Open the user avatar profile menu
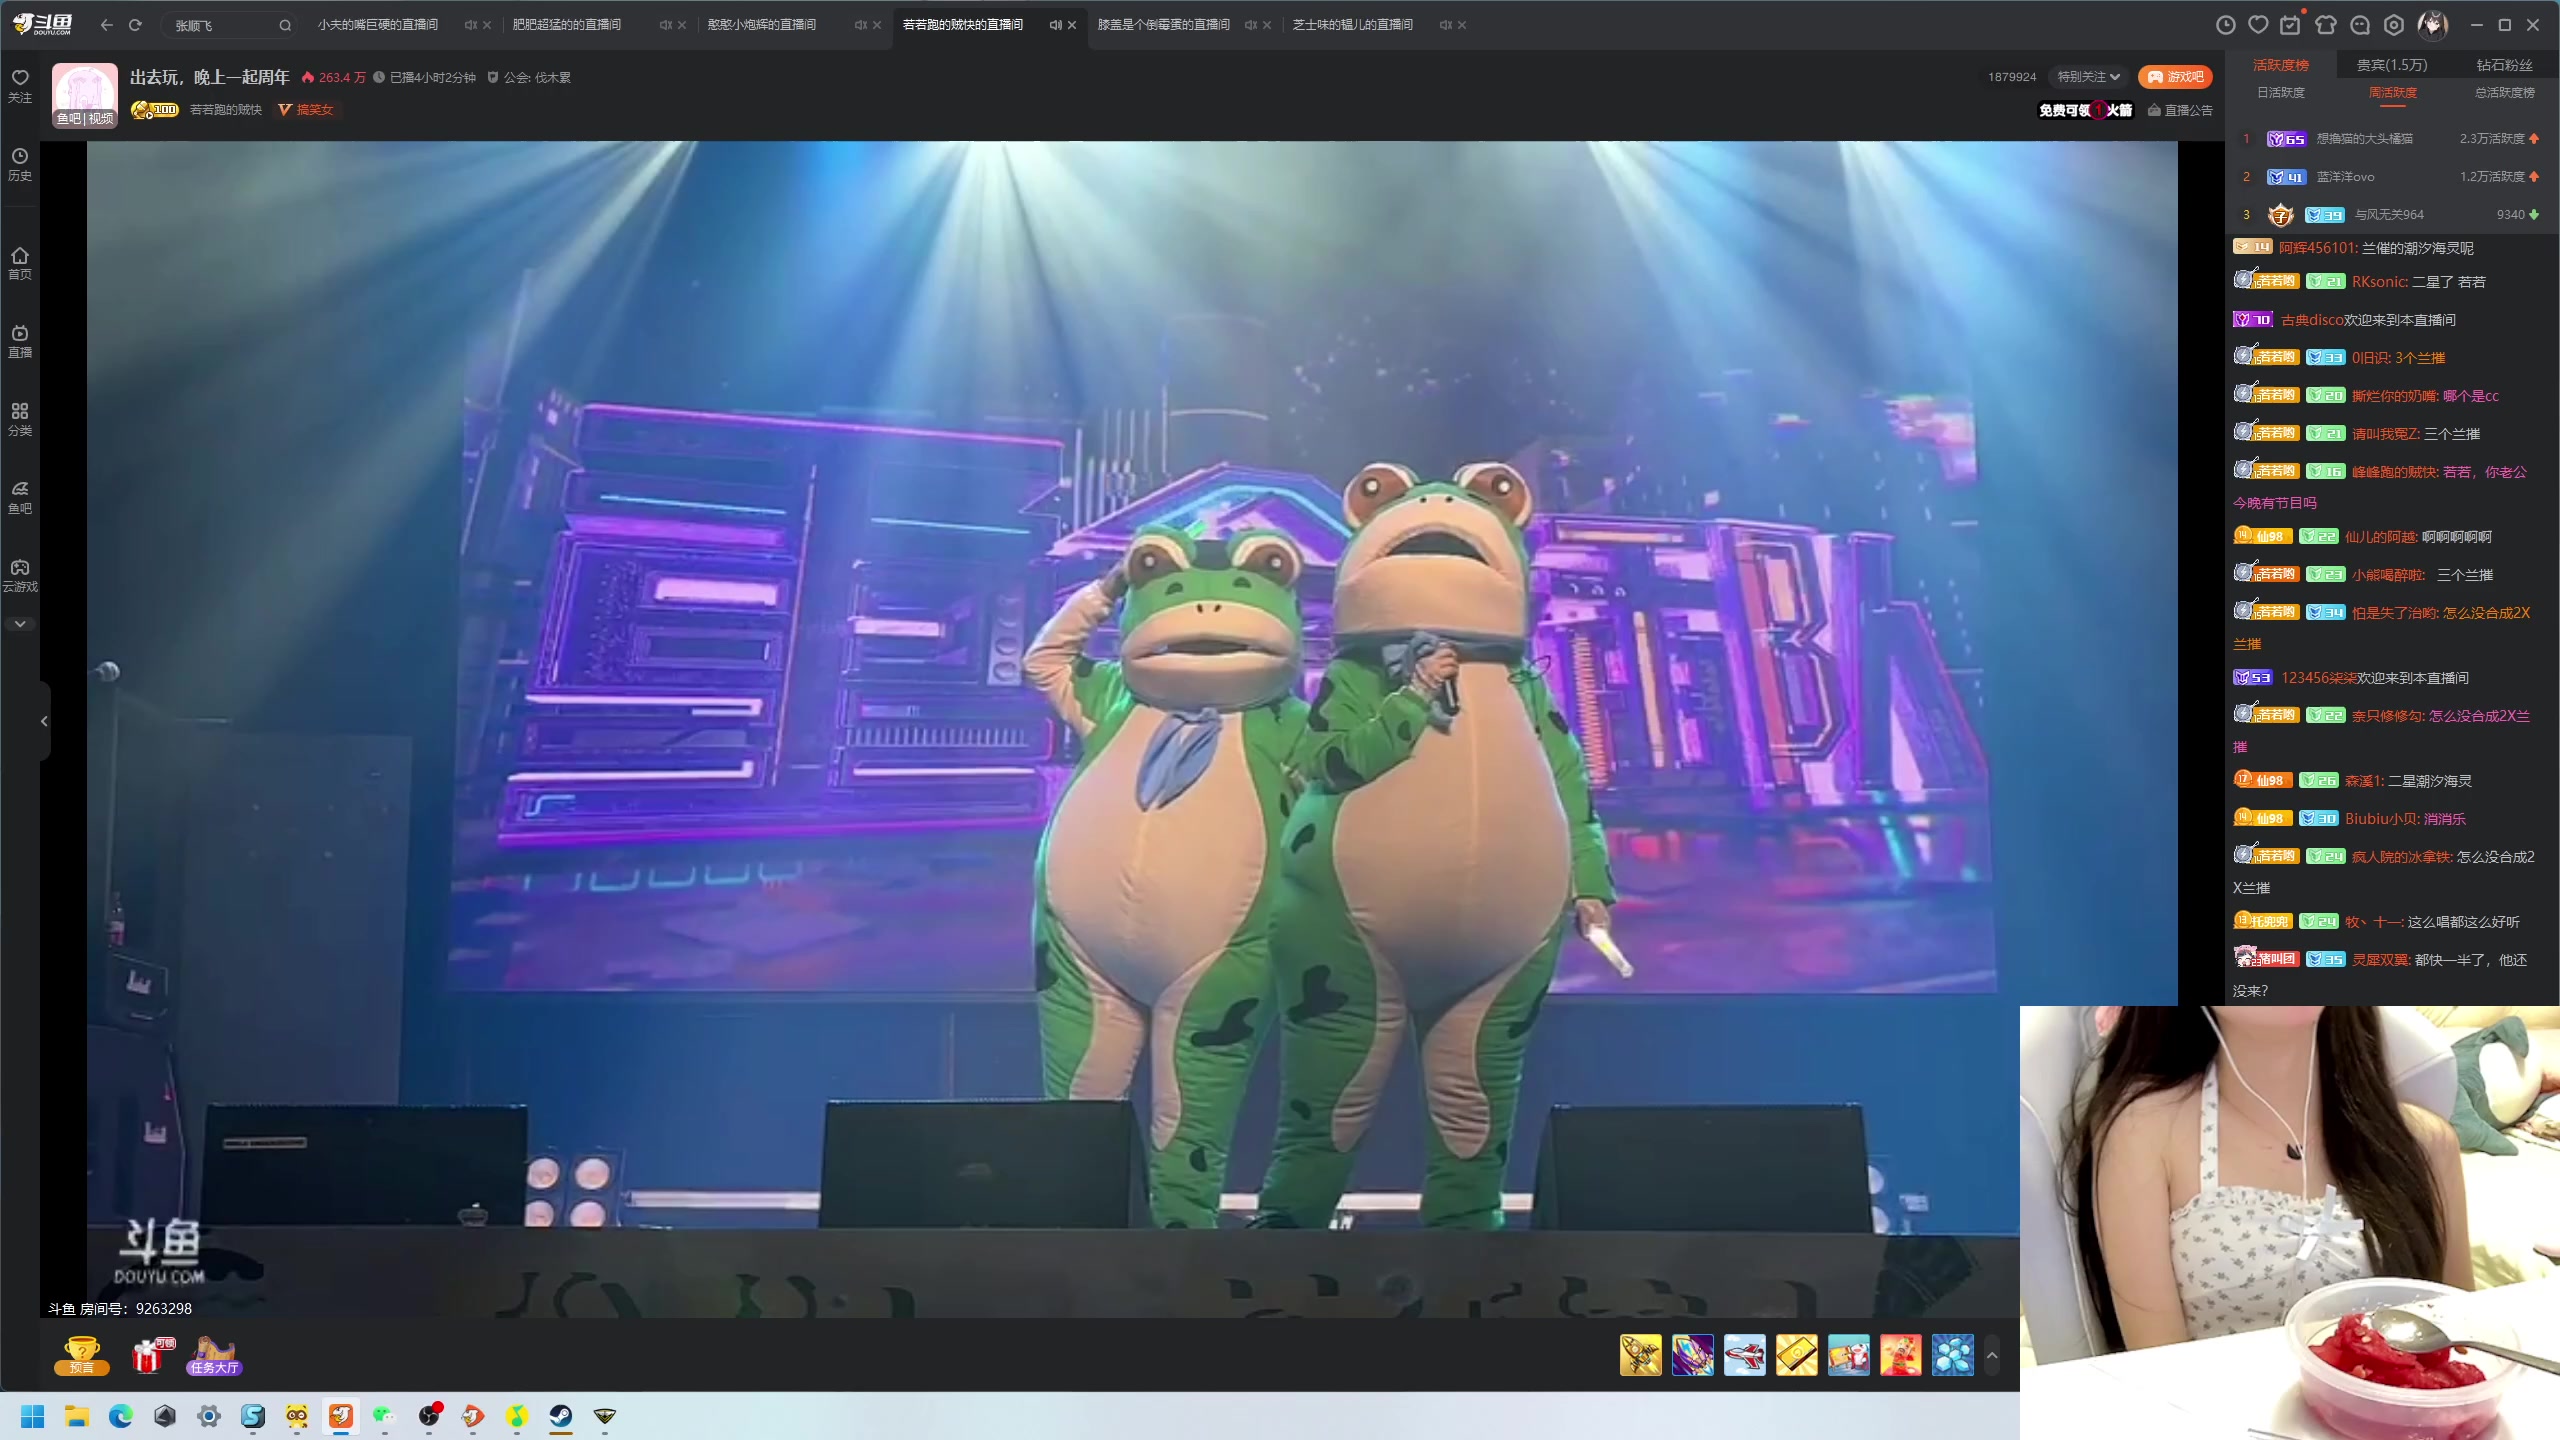 point(2432,25)
